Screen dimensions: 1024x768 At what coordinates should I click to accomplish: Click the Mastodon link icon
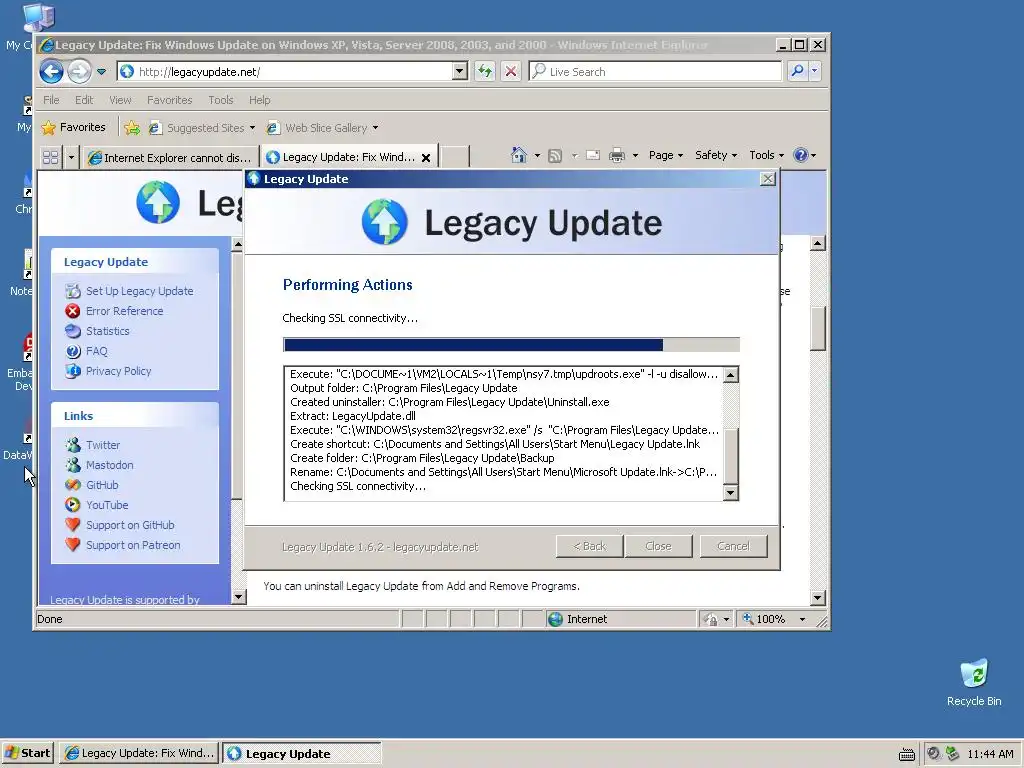72,465
